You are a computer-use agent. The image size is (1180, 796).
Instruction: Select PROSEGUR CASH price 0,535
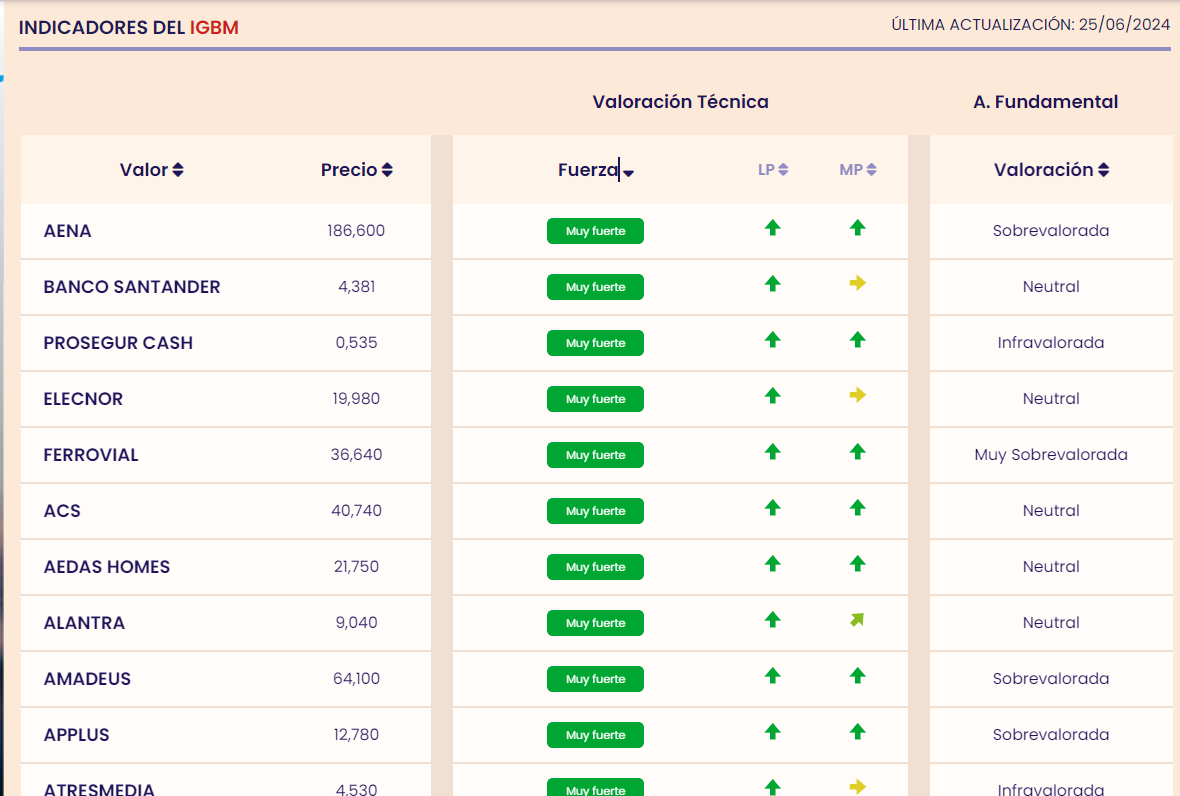click(357, 343)
